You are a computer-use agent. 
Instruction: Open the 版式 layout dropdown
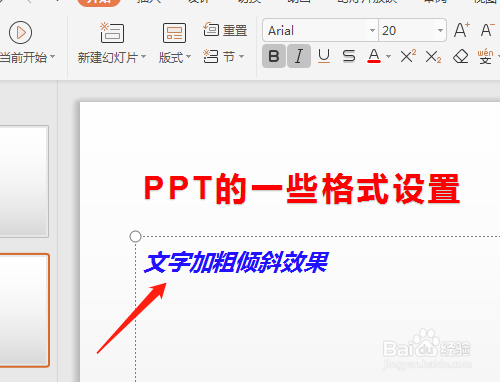188,57
